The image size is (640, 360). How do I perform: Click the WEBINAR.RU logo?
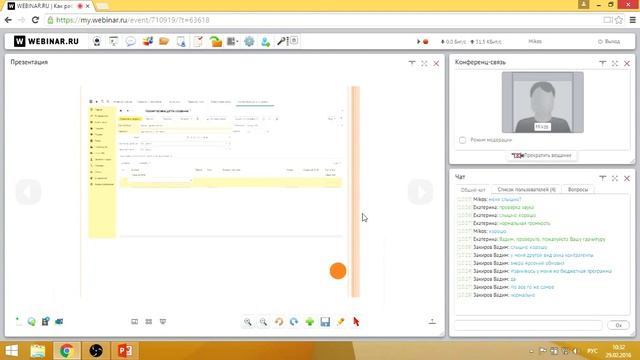pos(46,41)
